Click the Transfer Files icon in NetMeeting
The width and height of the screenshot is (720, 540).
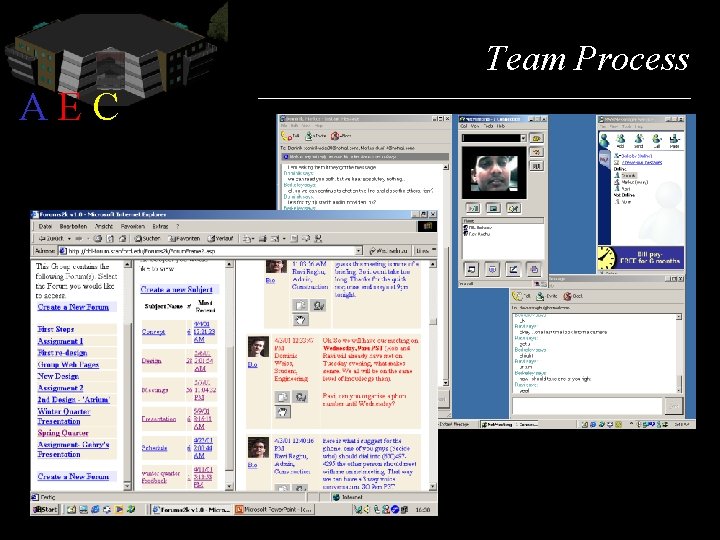click(x=533, y=269)
